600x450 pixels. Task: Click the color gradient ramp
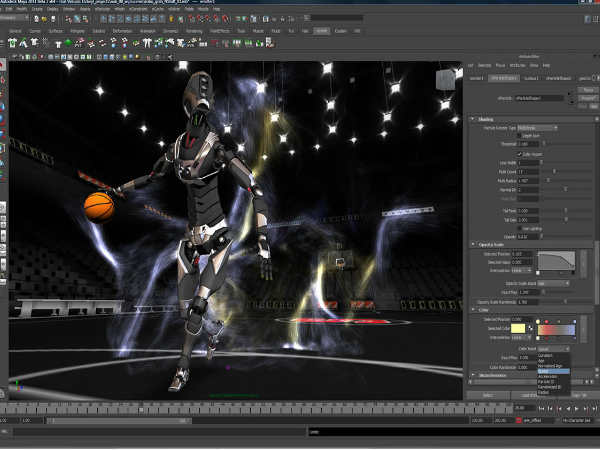(x=557, y=330)
